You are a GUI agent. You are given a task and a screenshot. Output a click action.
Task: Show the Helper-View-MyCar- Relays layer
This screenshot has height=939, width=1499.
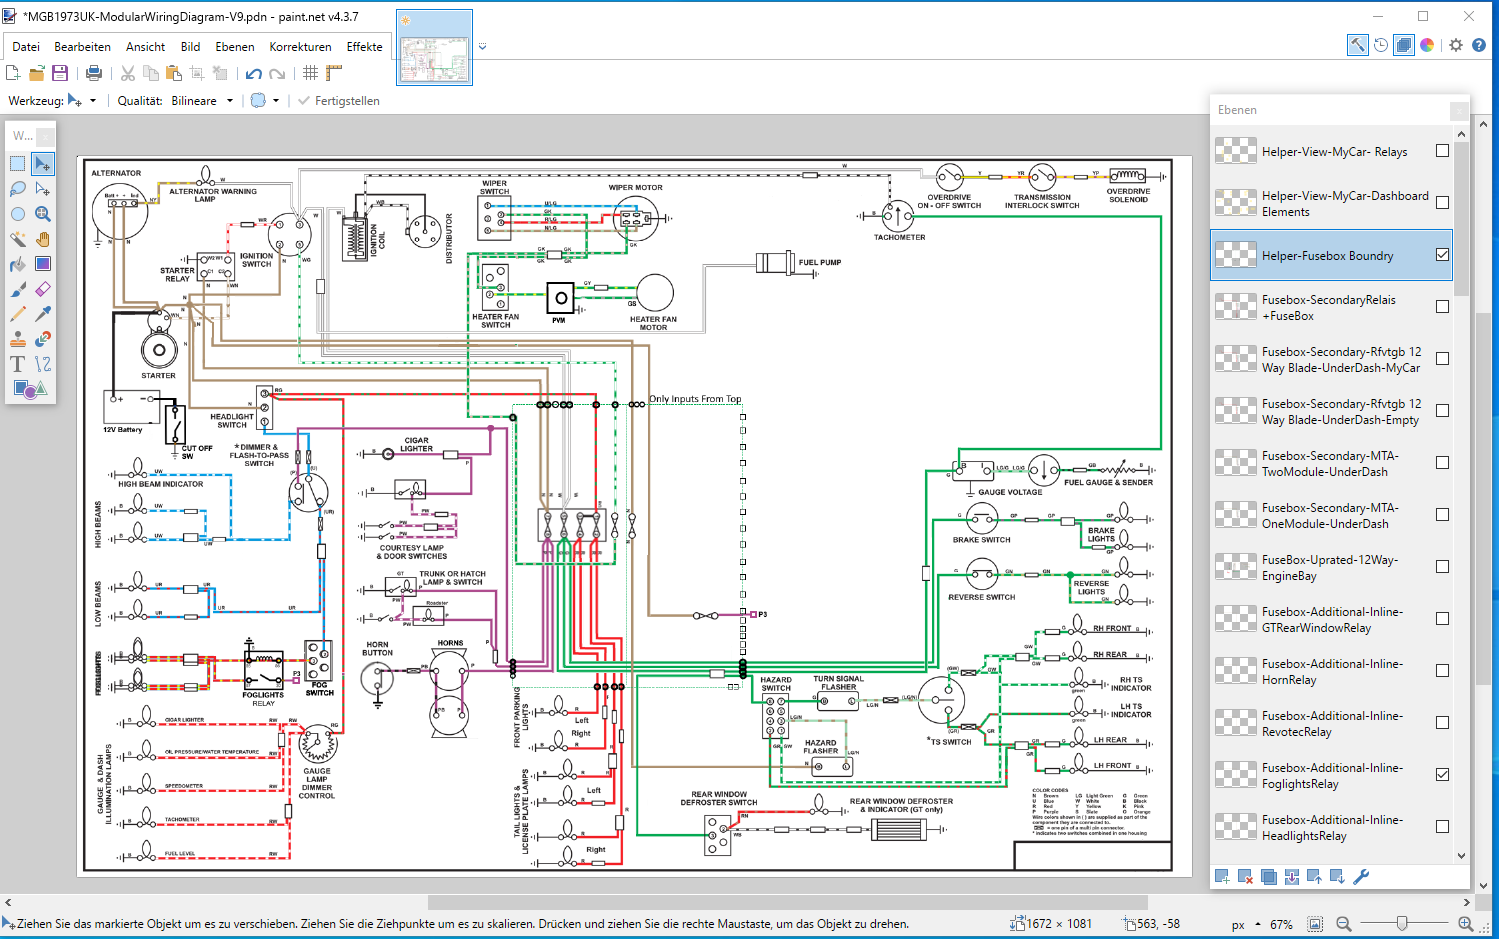(x=1442, y=151)
